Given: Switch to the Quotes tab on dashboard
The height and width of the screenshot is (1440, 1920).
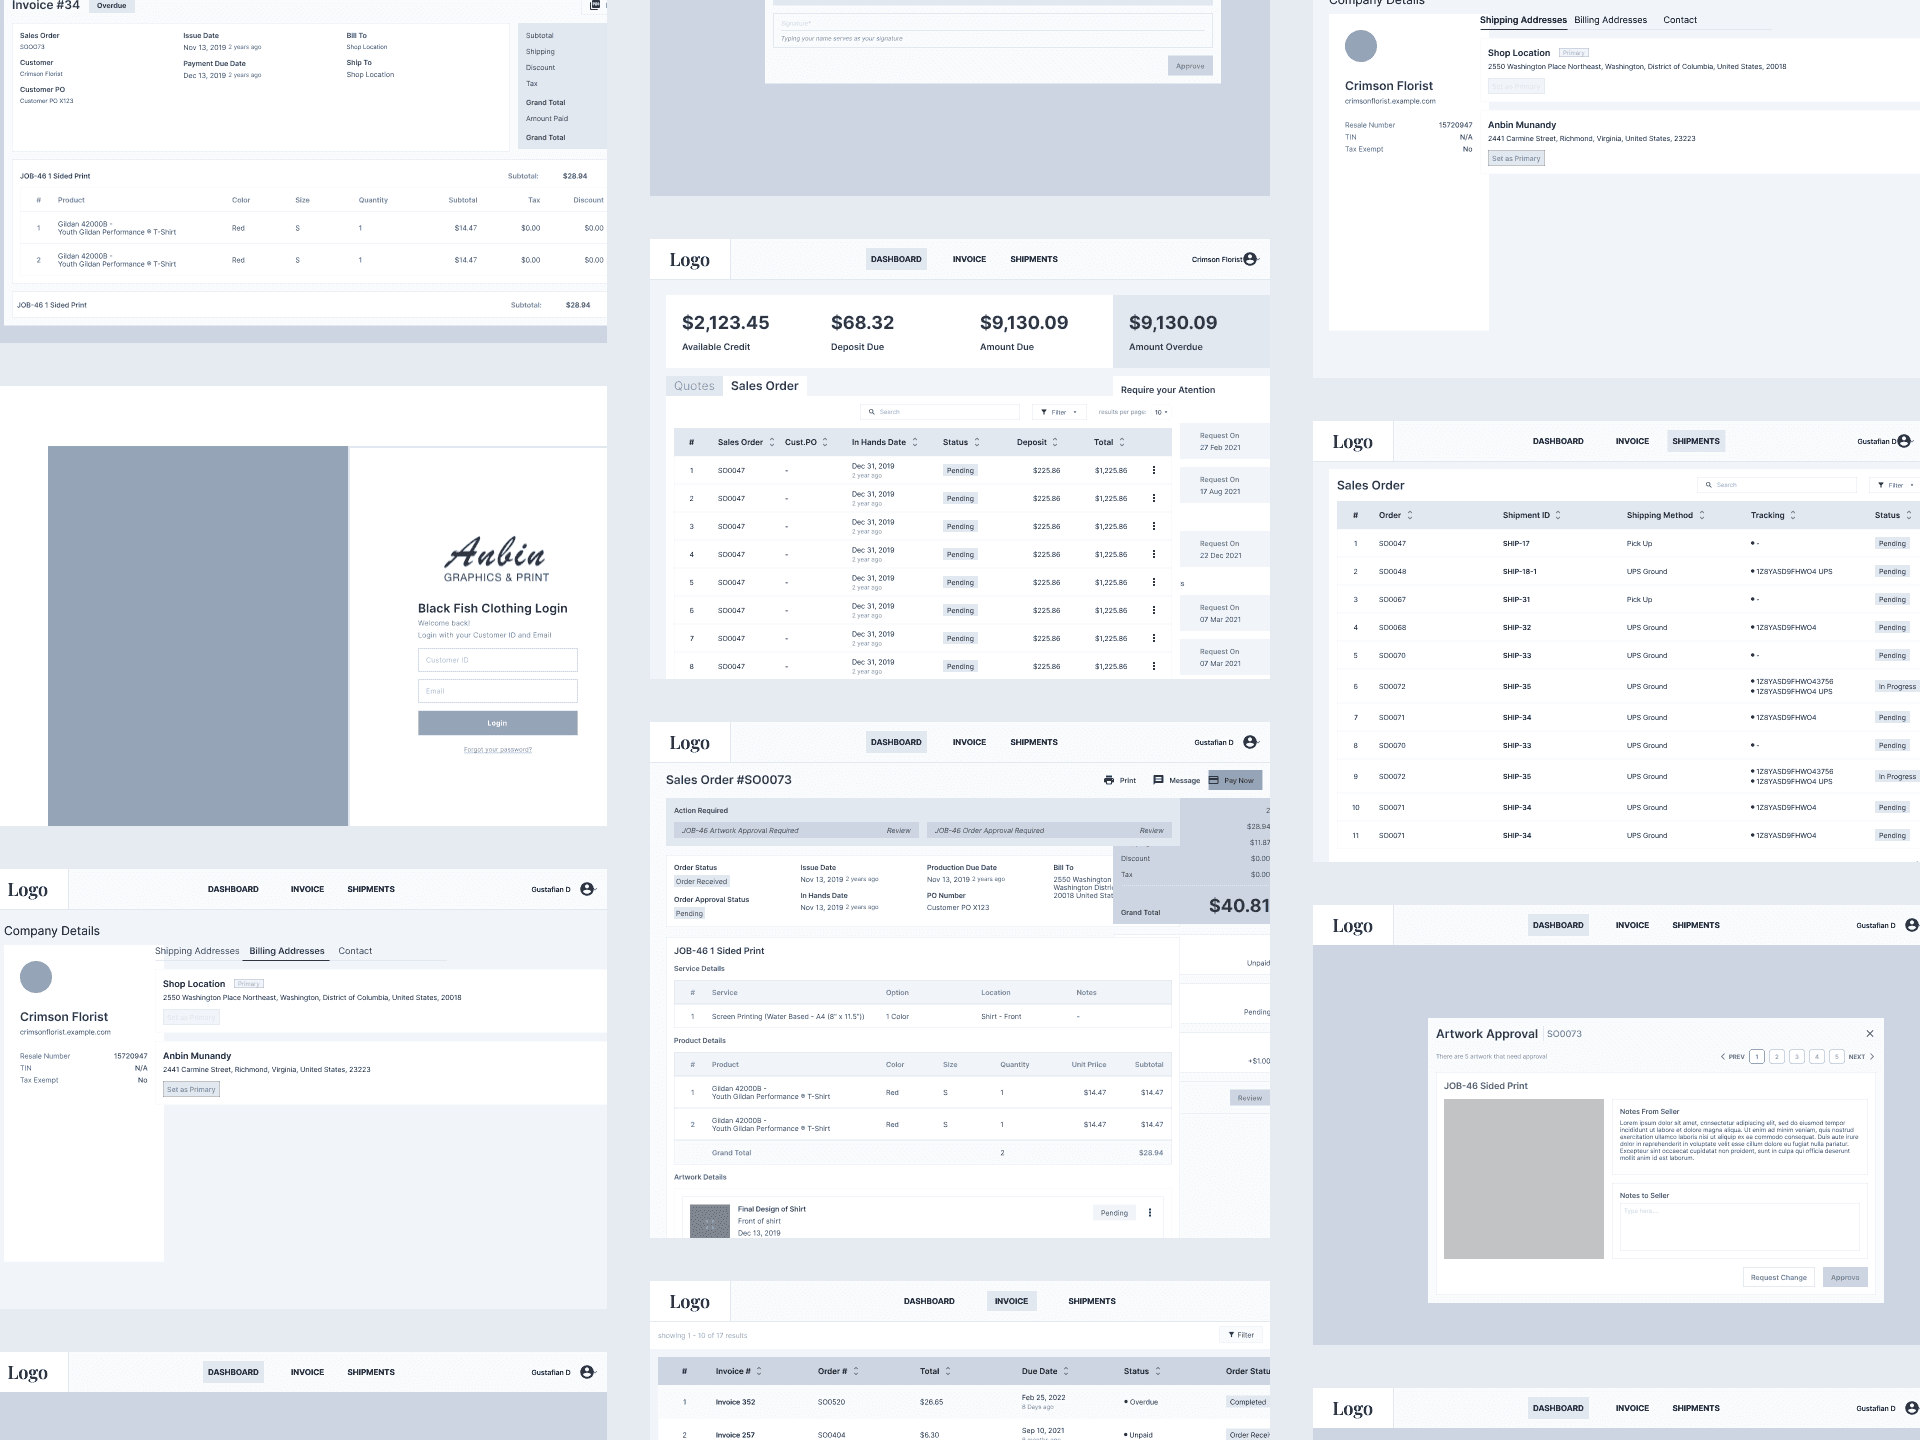Looking at the screenshot, I should pyautogui.click(x=694, y=386).
